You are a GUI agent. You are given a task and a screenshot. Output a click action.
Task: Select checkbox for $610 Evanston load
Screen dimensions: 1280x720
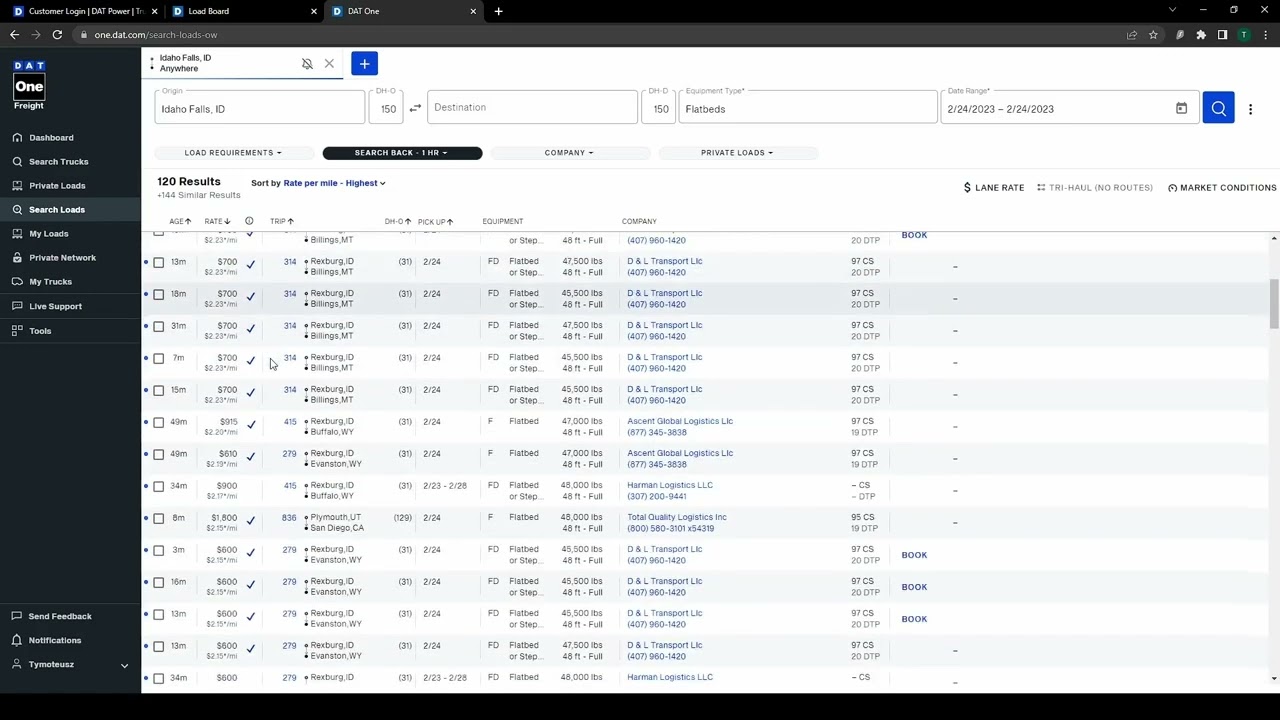[x=158, y=454]
